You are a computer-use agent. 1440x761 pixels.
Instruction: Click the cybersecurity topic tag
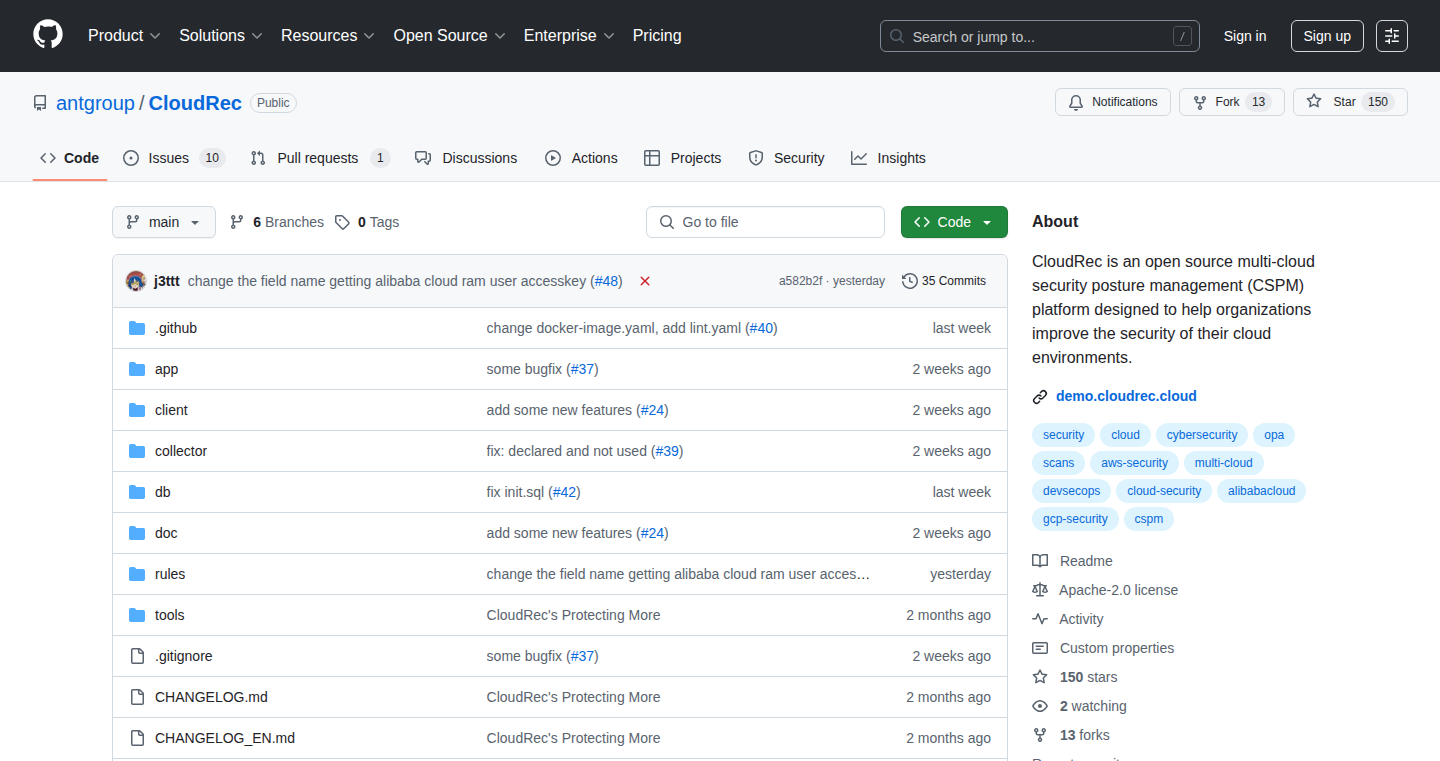[x=1202, y=435]
